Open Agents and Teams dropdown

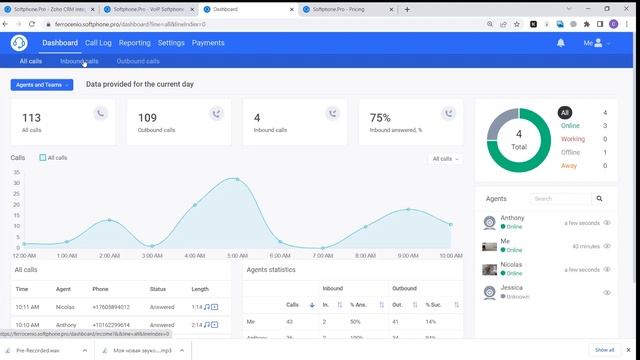coord(42,85)
